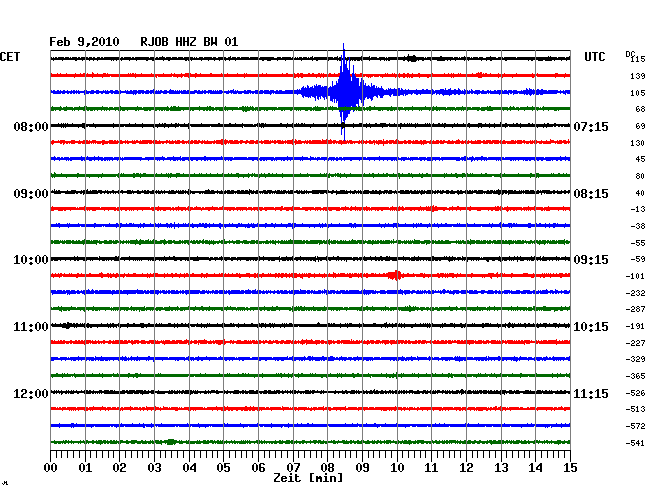Click the DC offset value 105
This screenshot has width=650, height=494.
point(638,93)
